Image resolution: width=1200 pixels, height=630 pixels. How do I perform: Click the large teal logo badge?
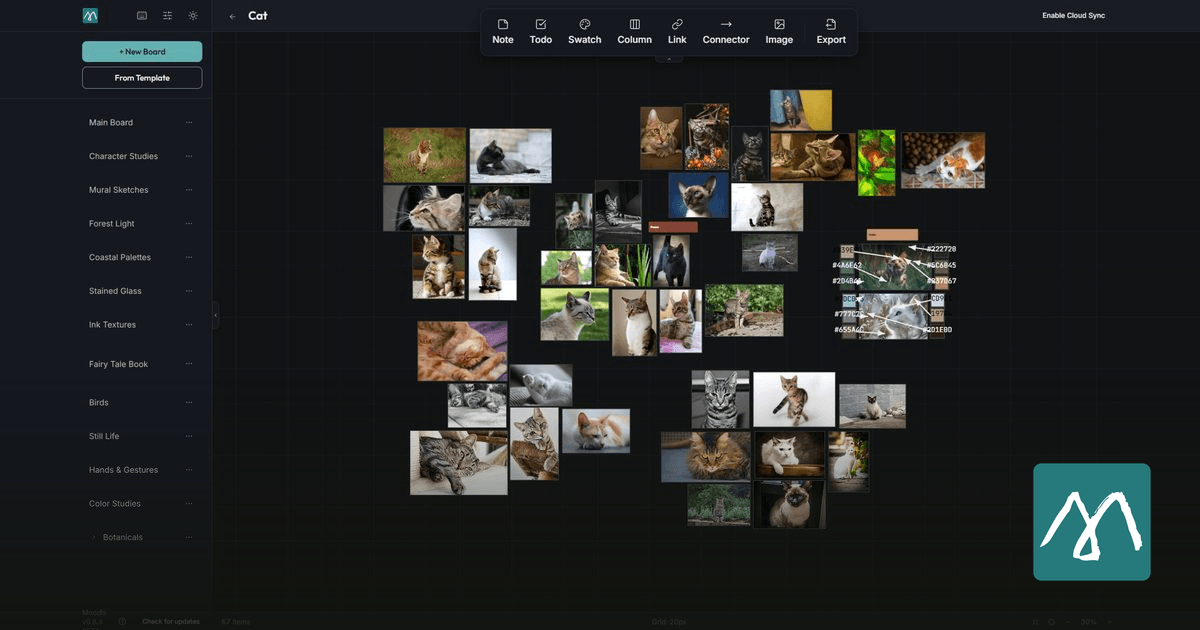[x=1092, y=522]
